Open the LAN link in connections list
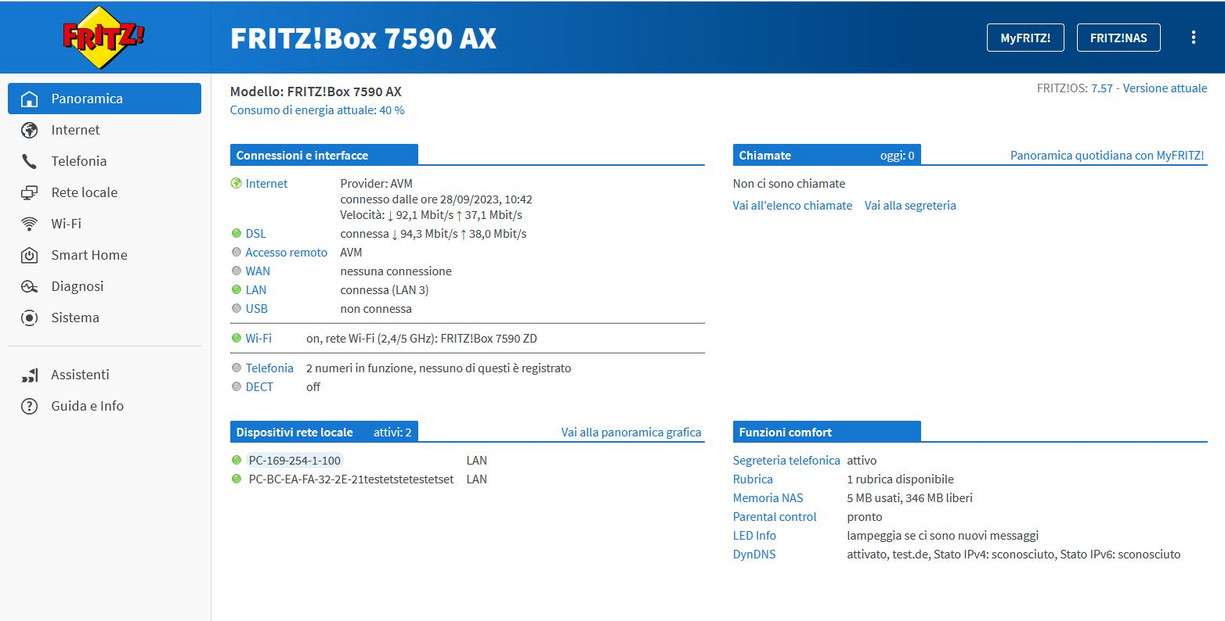Image resolution: width=1225 pixels, height=621 pixels. tap(256, 290)
